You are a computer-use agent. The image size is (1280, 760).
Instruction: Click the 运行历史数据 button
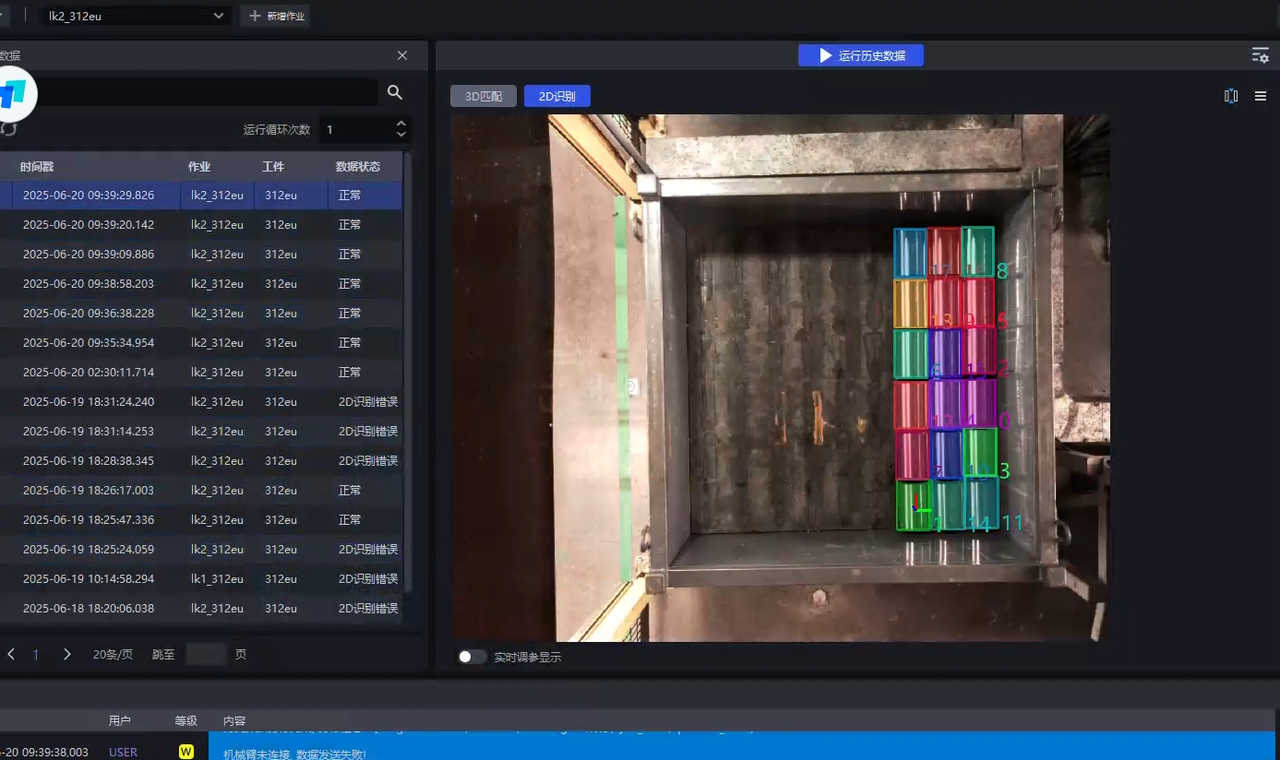(861, 56)
